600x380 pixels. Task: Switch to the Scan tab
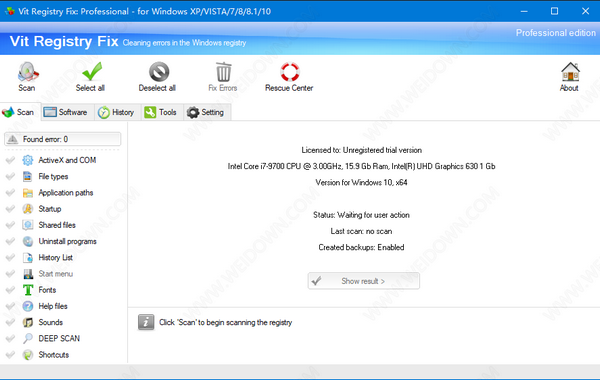pyautogui.click(x=20, y=112)
